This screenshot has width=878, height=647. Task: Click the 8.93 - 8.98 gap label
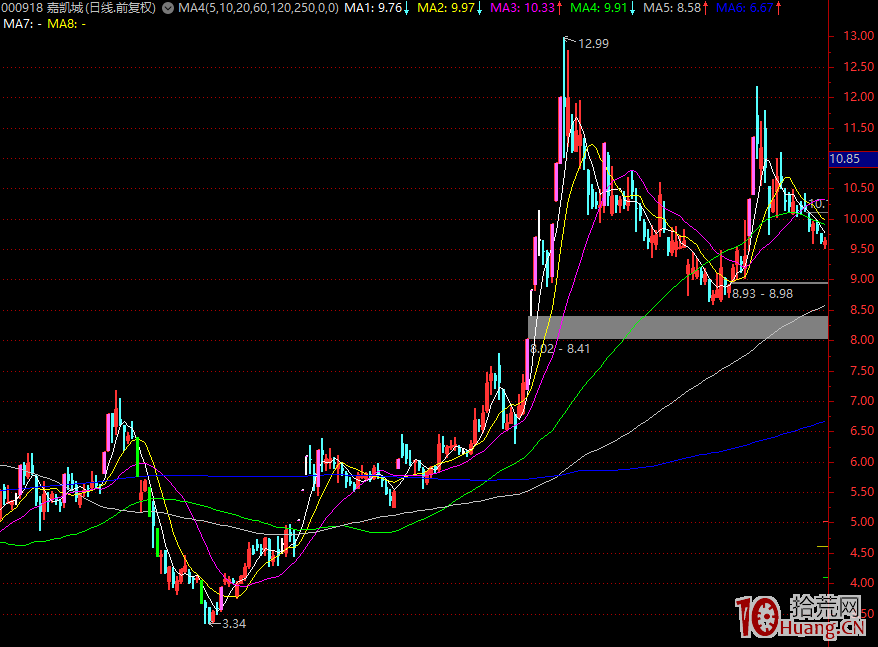[762, 294]
